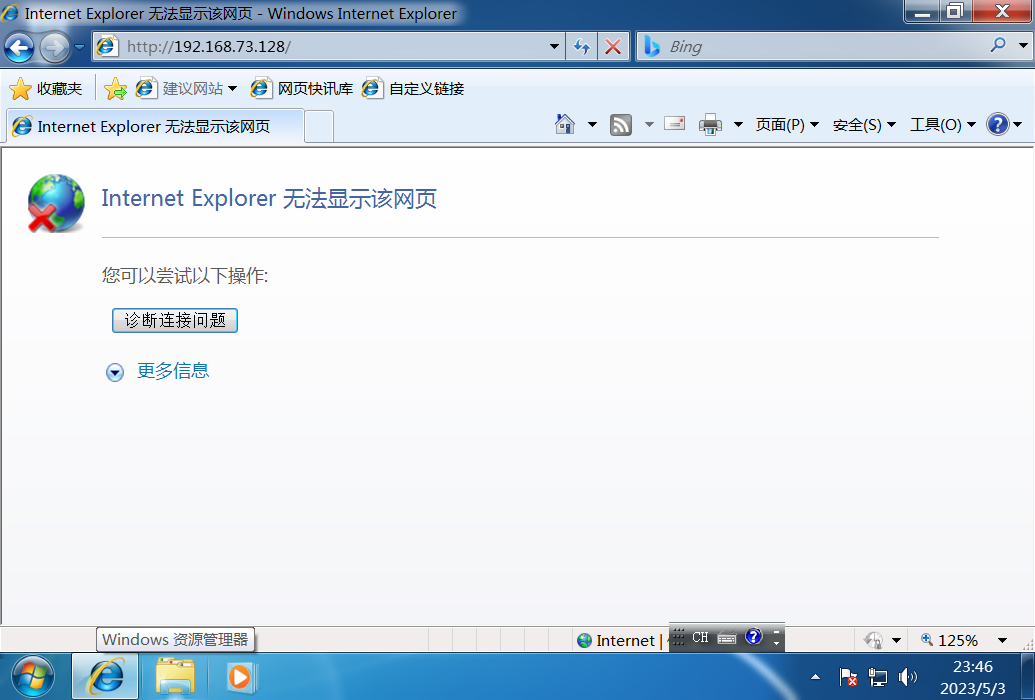
Task: Show hidden tray icons arrow
Action: (x=816, y=677)
